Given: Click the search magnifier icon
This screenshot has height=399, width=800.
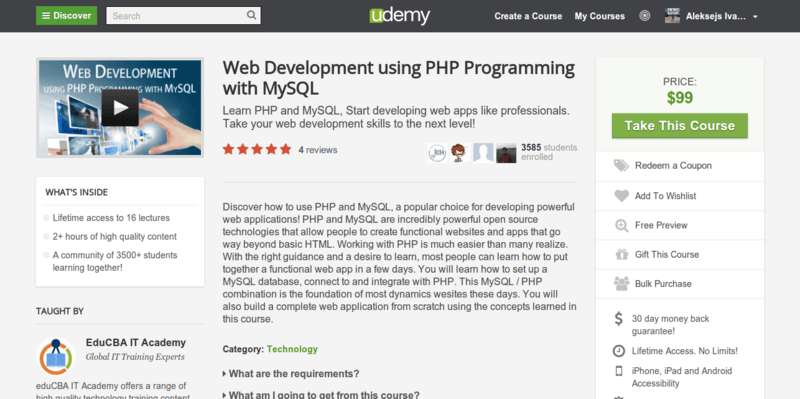Looking at the screenshot, I should point(252,15).
